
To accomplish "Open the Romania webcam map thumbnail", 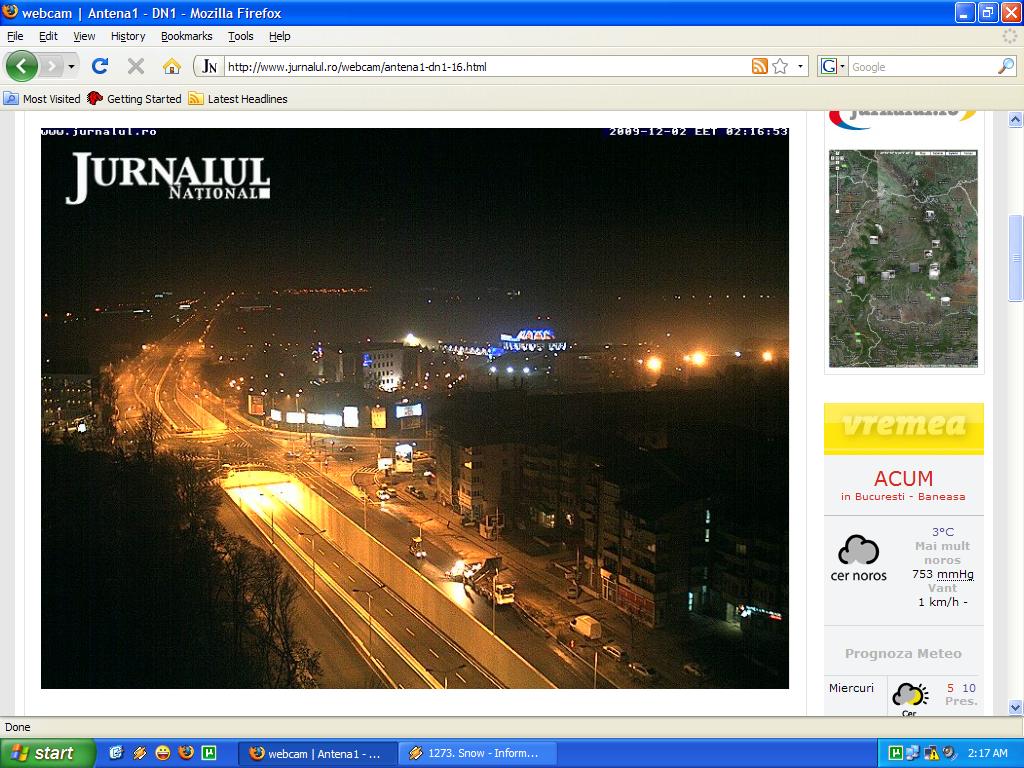I will (x=903, y=259).
